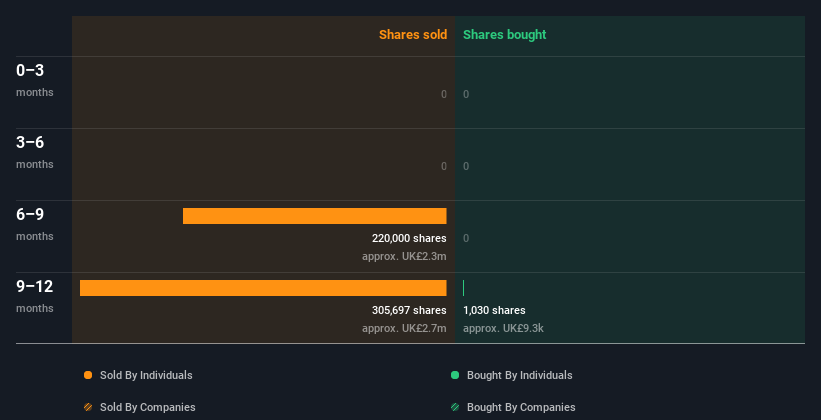Click the 9–12 months row label

(35, 296)
